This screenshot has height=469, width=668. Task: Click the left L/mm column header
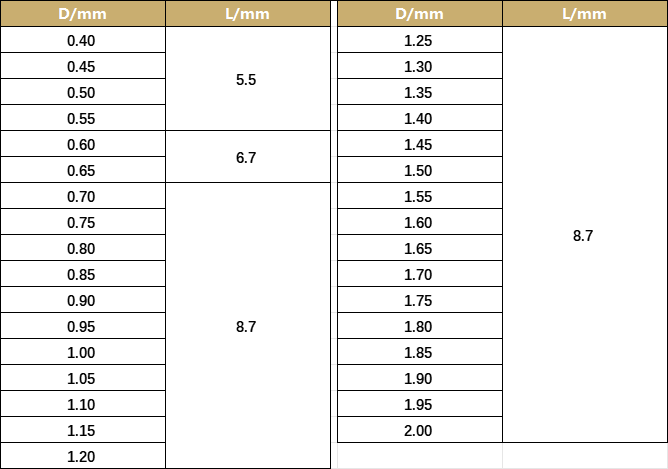248,14
